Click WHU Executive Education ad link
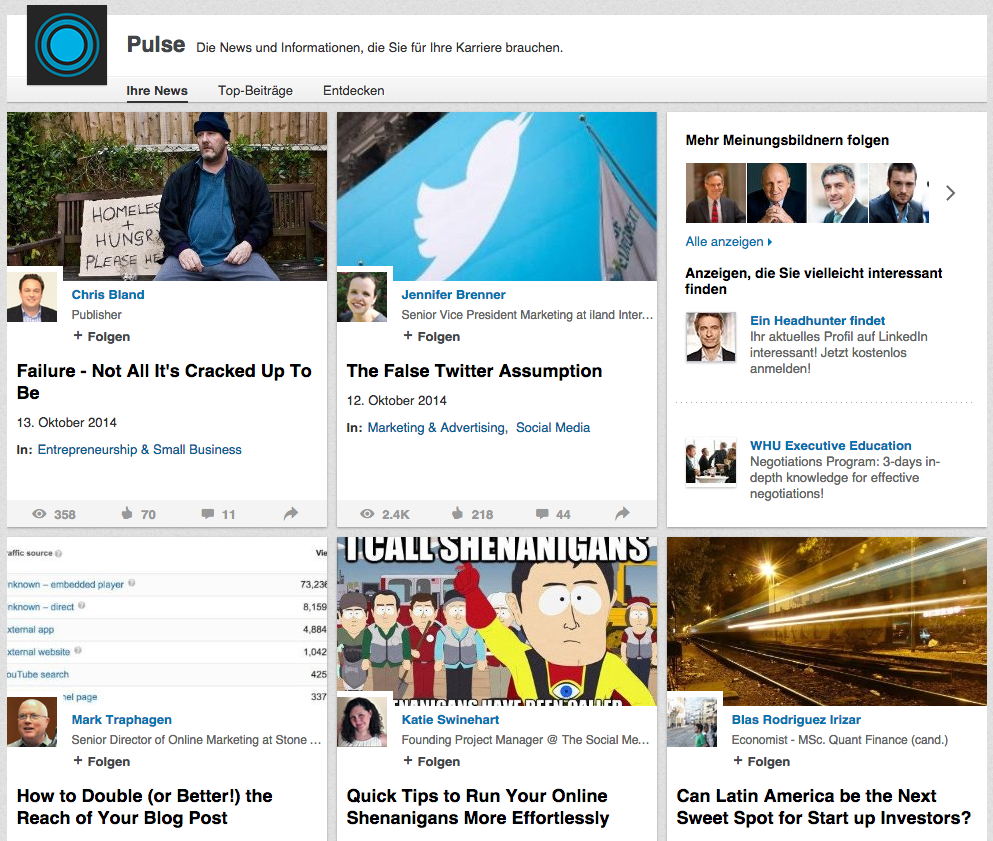 point(831,445)
